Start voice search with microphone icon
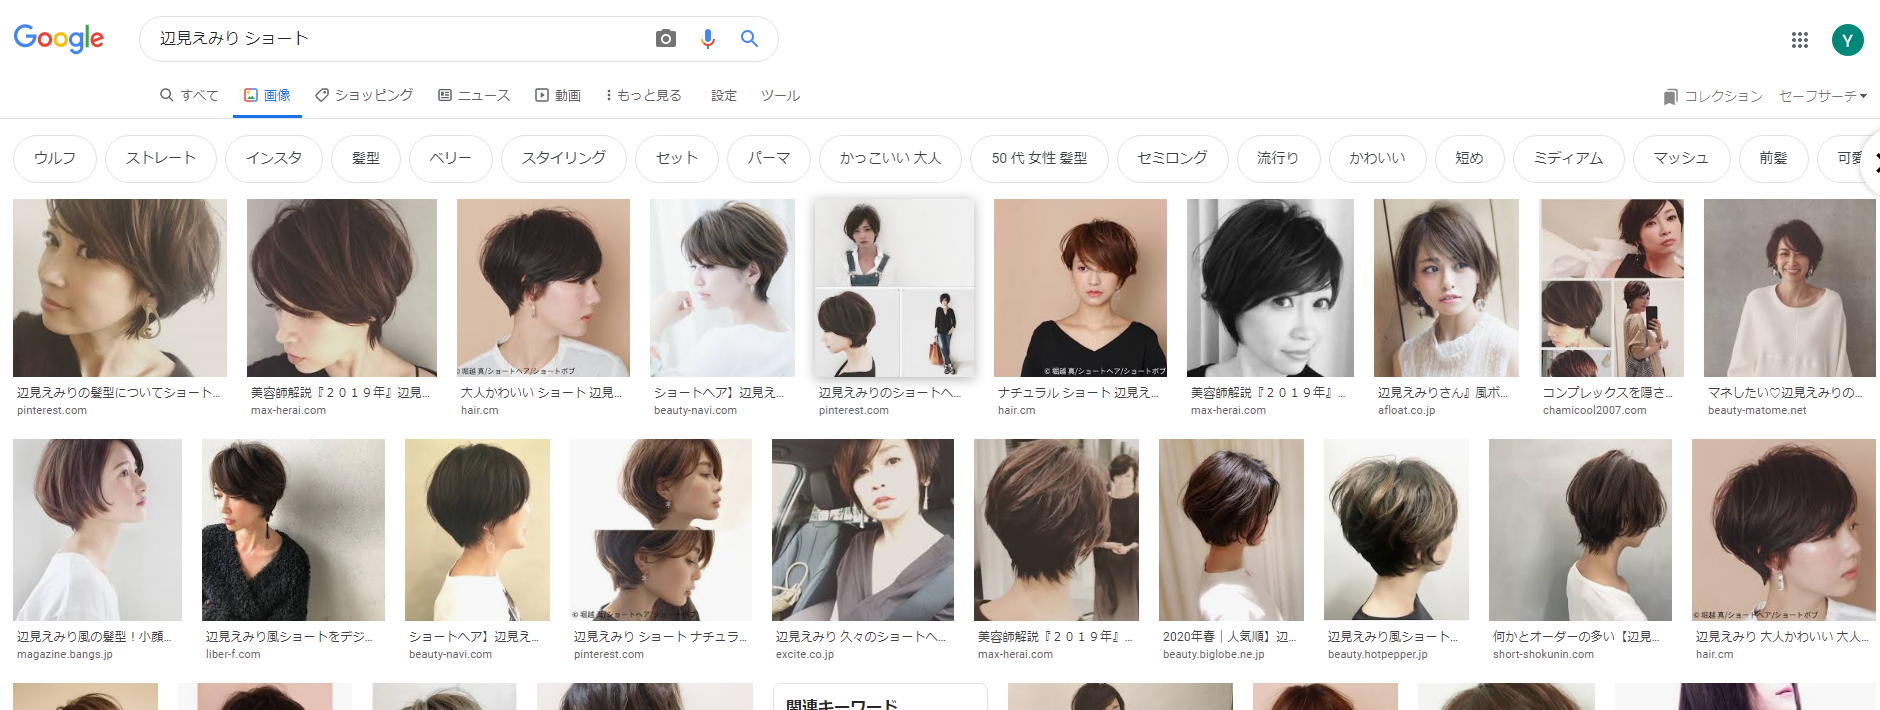The image size is (1880, 710). [708, 39]
